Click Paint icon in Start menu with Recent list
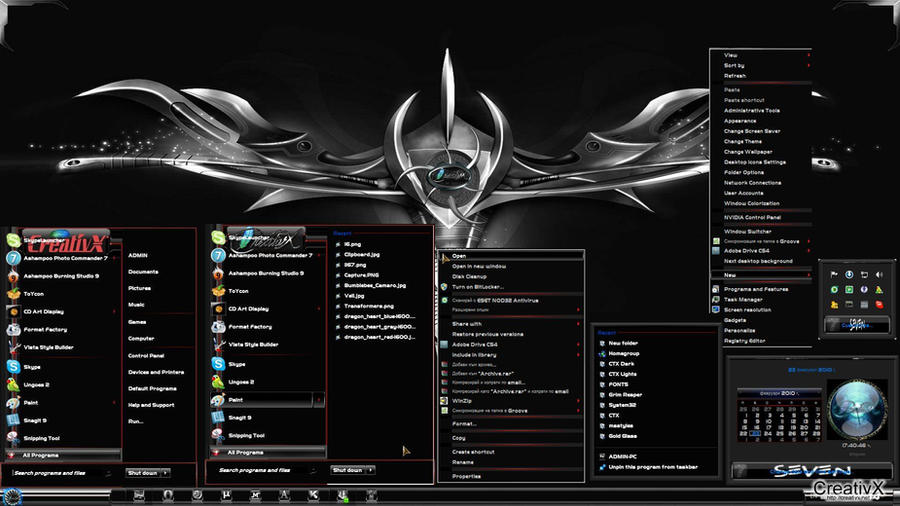Image resolution: width=900 pixels, height=506 pixels. pos(218,400)
